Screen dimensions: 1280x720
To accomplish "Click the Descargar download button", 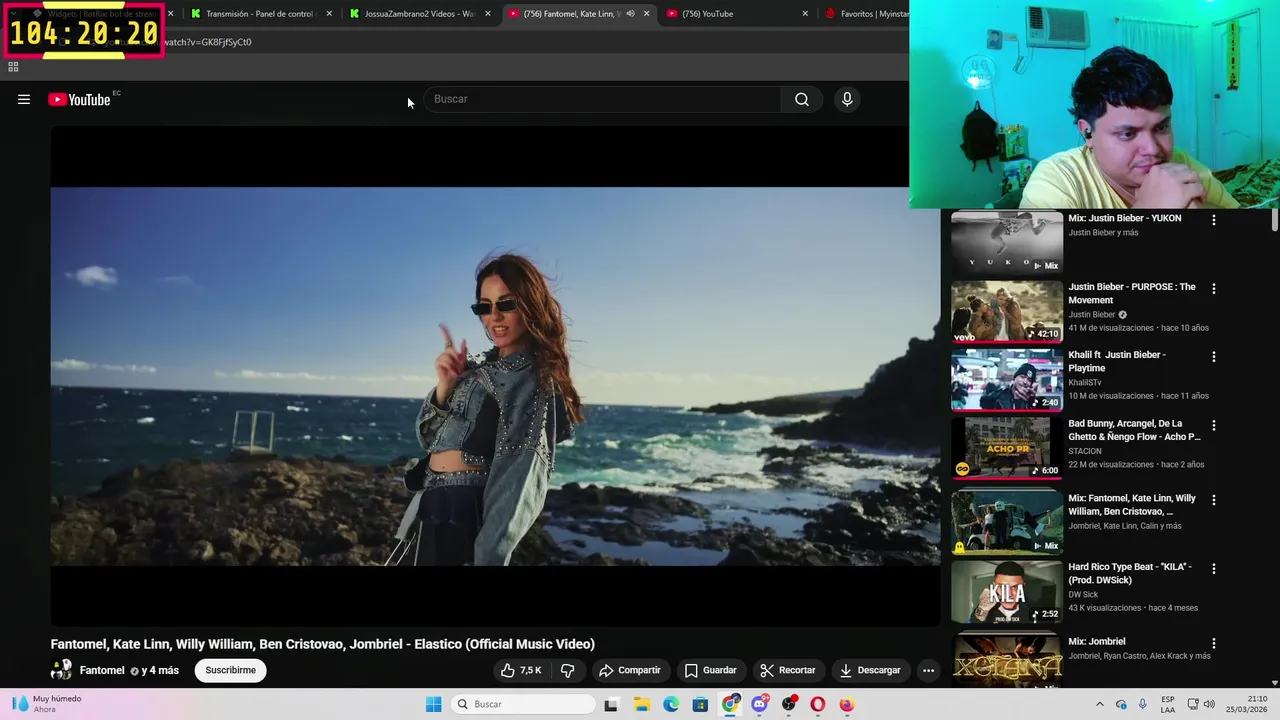I will pos(870,670).
